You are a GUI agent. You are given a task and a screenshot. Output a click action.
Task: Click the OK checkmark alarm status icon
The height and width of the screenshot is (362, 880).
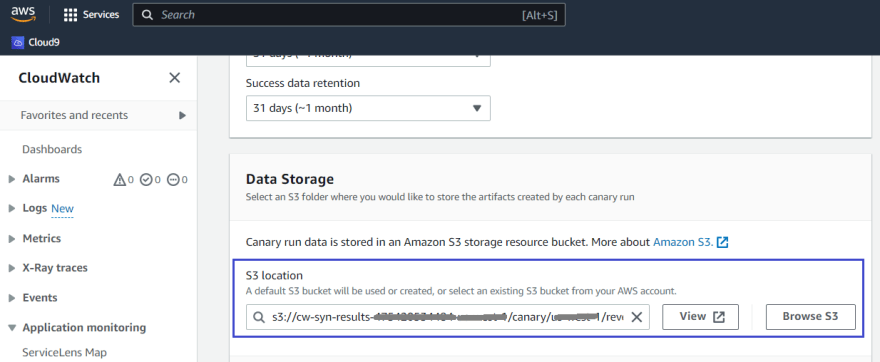(x=146, y=180)
